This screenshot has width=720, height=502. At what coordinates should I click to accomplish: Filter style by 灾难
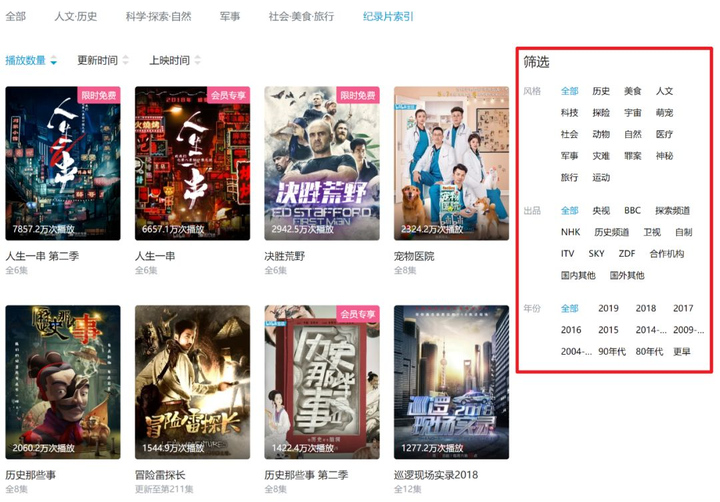point(601,156)
